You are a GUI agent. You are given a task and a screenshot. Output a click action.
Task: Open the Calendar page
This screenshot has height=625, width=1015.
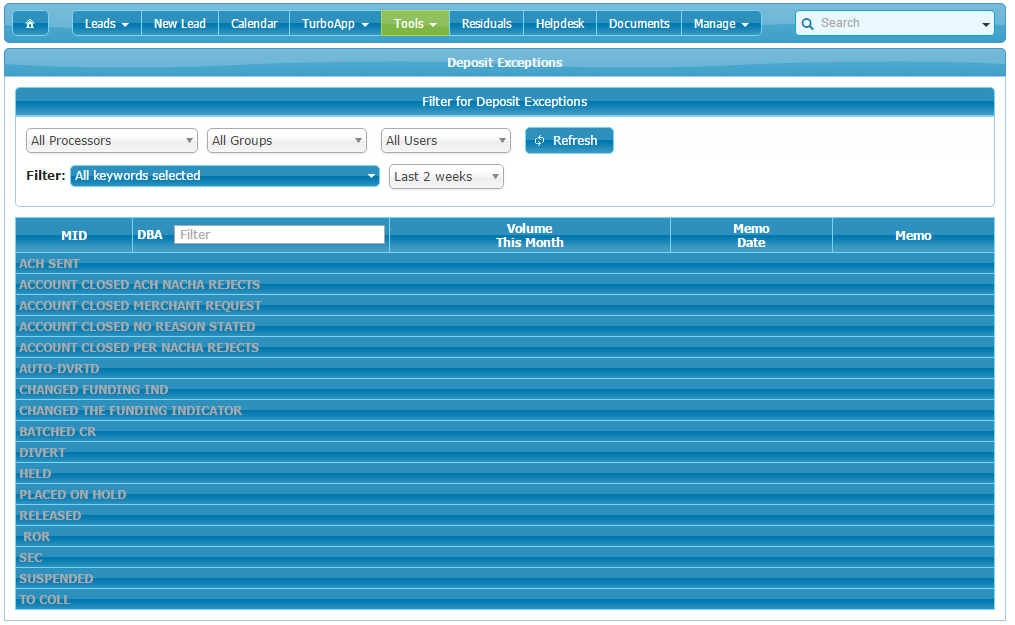tap(254, 24)
